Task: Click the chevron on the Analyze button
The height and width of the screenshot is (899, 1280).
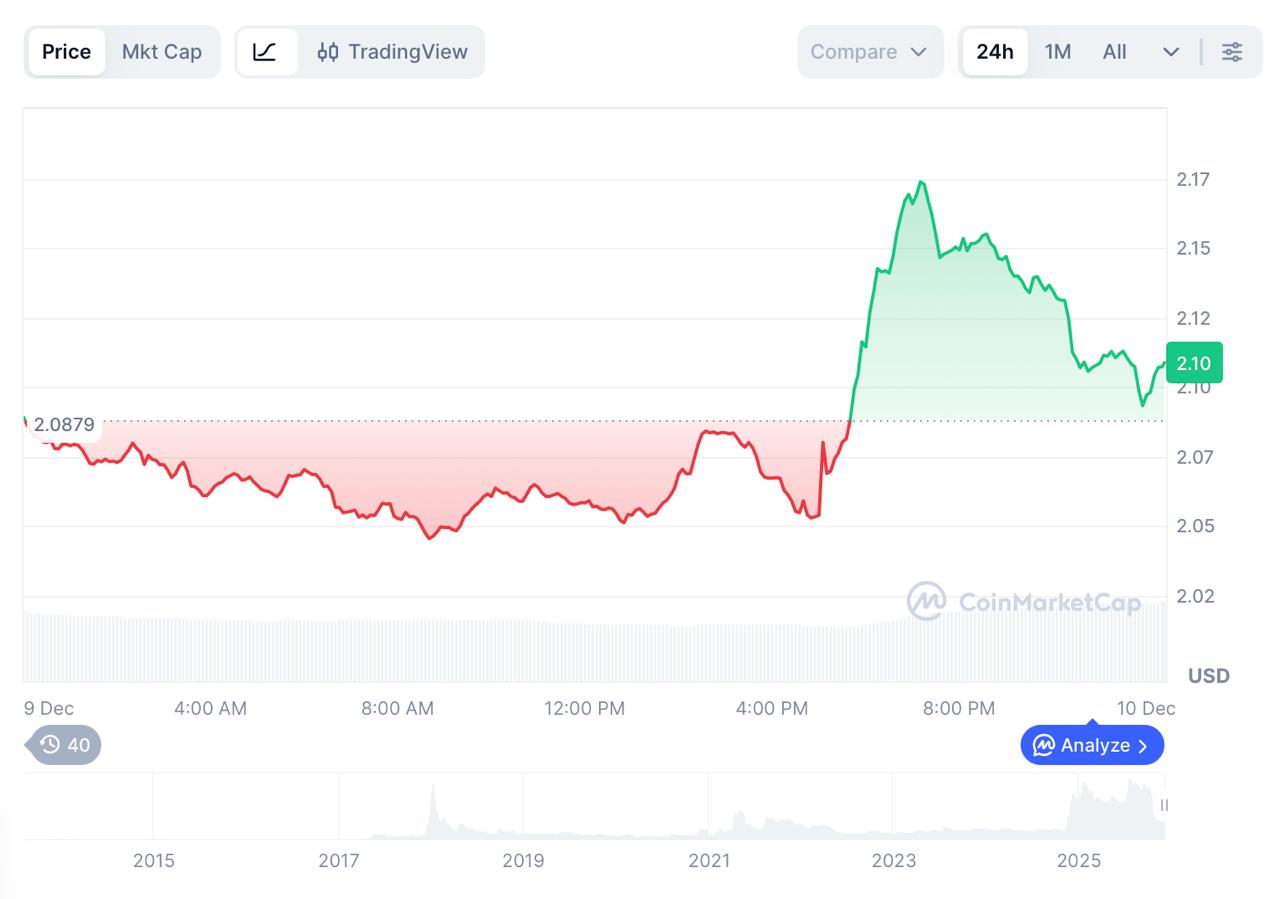Action: pos(1142,745)
